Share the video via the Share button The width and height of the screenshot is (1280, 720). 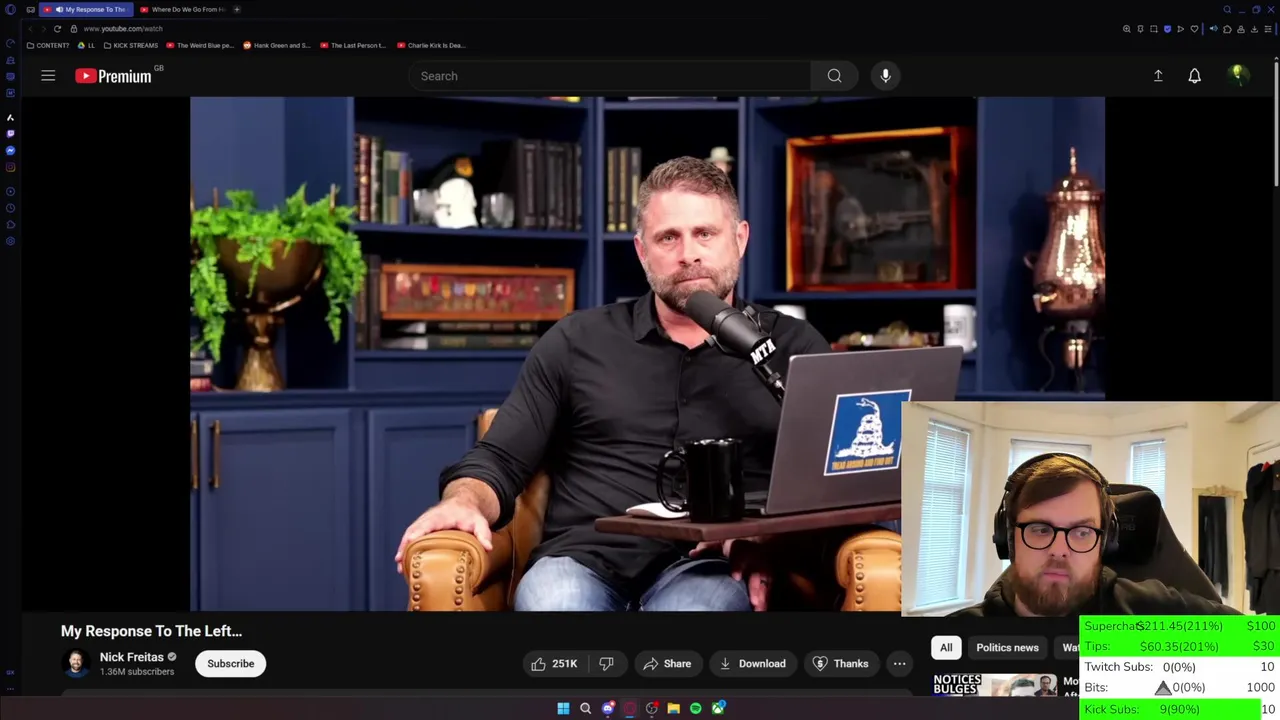pos(667,663)
